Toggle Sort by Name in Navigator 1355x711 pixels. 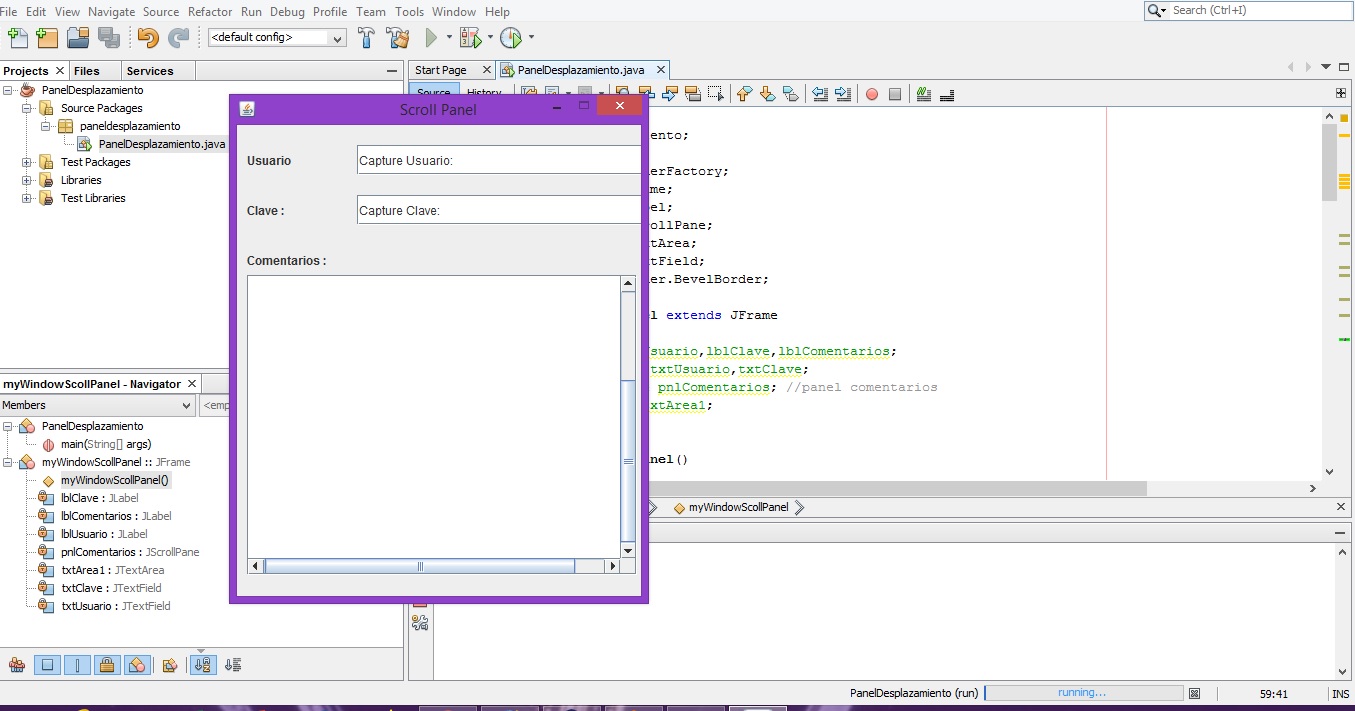pyautogui.click(x=203, y=665)
